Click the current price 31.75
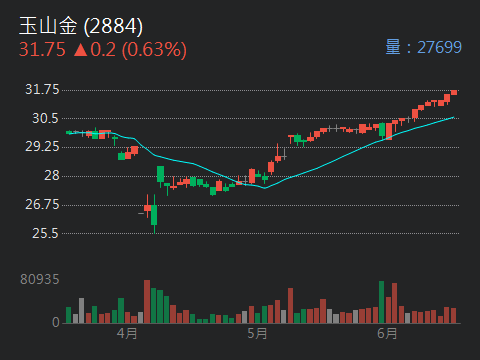The width and height of the screenshot is (480, 360). [42, 50]
